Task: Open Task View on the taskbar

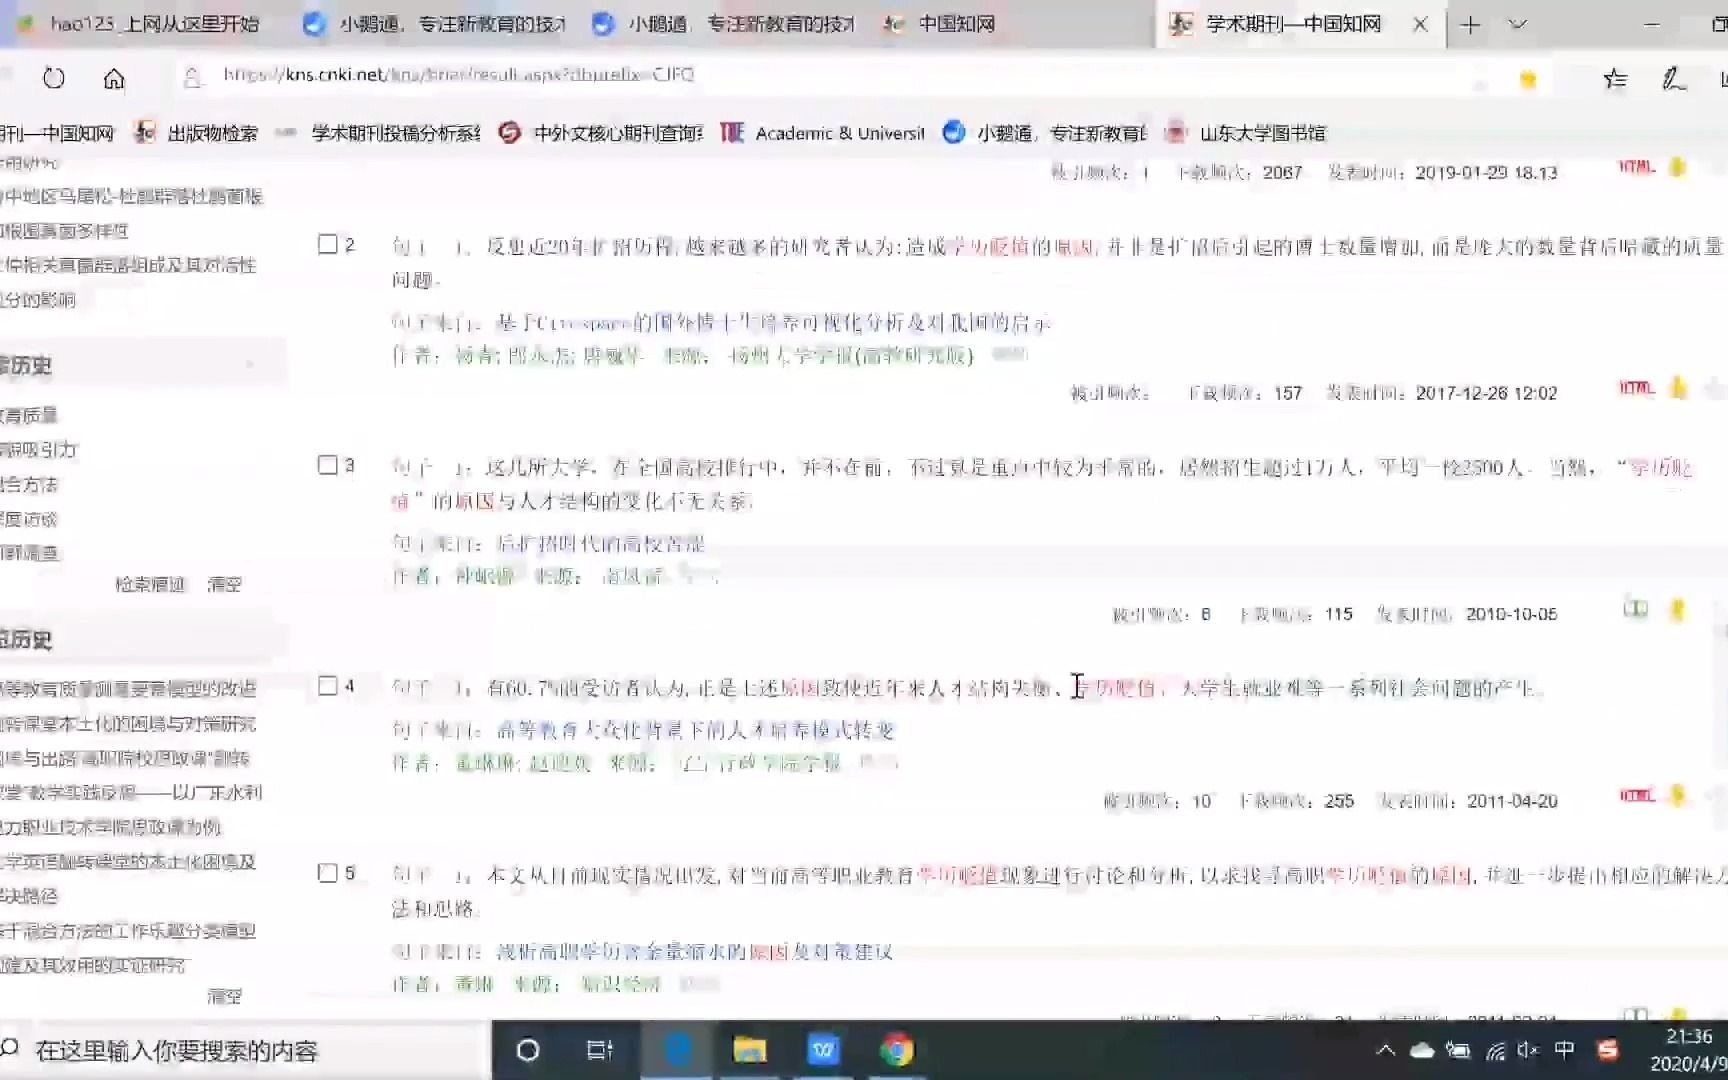Action: pos(599,1050)
